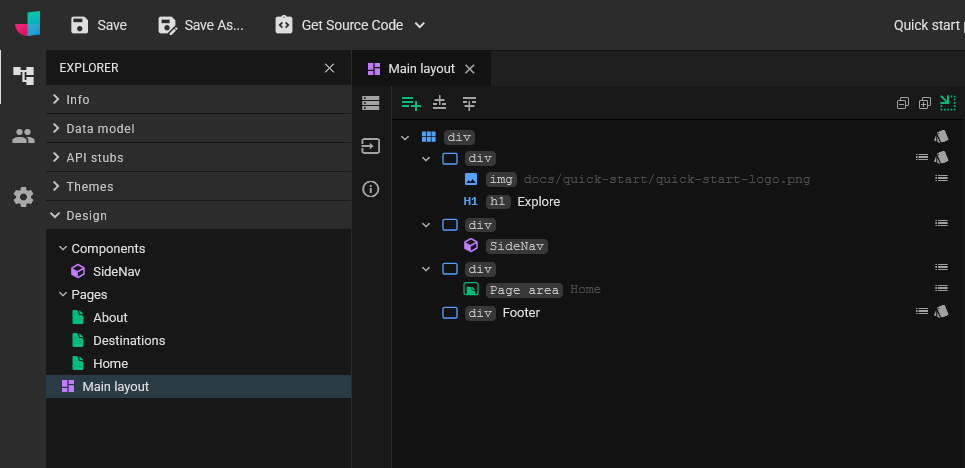Collapse the div containing Page area
Screen dimensions: 965x468
click(426, 269)
